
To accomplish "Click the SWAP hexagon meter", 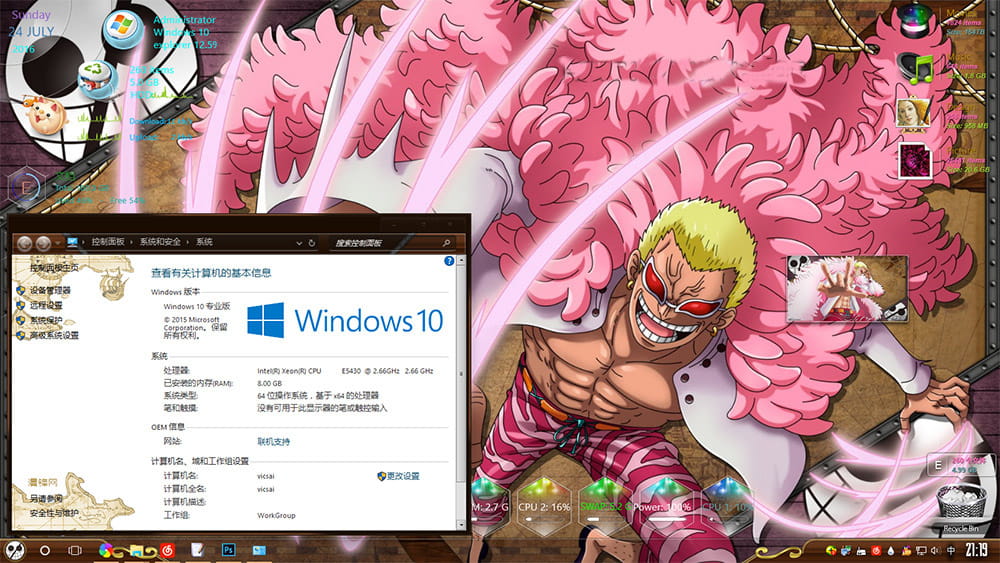I will pos(604,506).
